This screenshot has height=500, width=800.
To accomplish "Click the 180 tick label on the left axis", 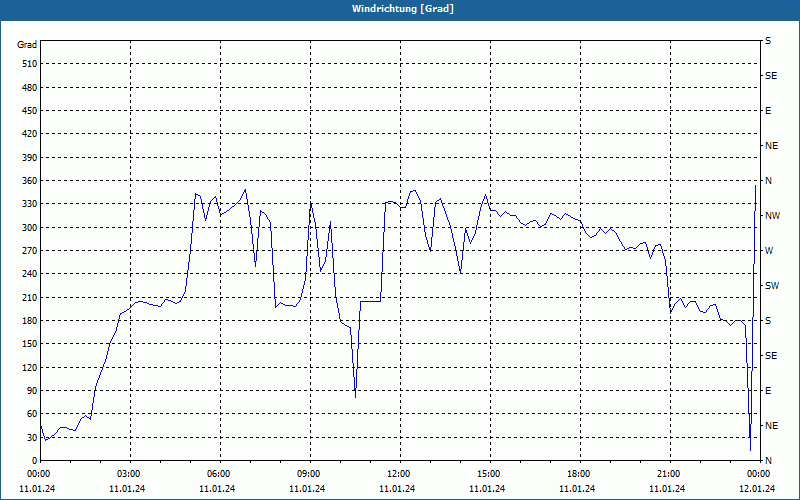I will [x=30, y=321].
